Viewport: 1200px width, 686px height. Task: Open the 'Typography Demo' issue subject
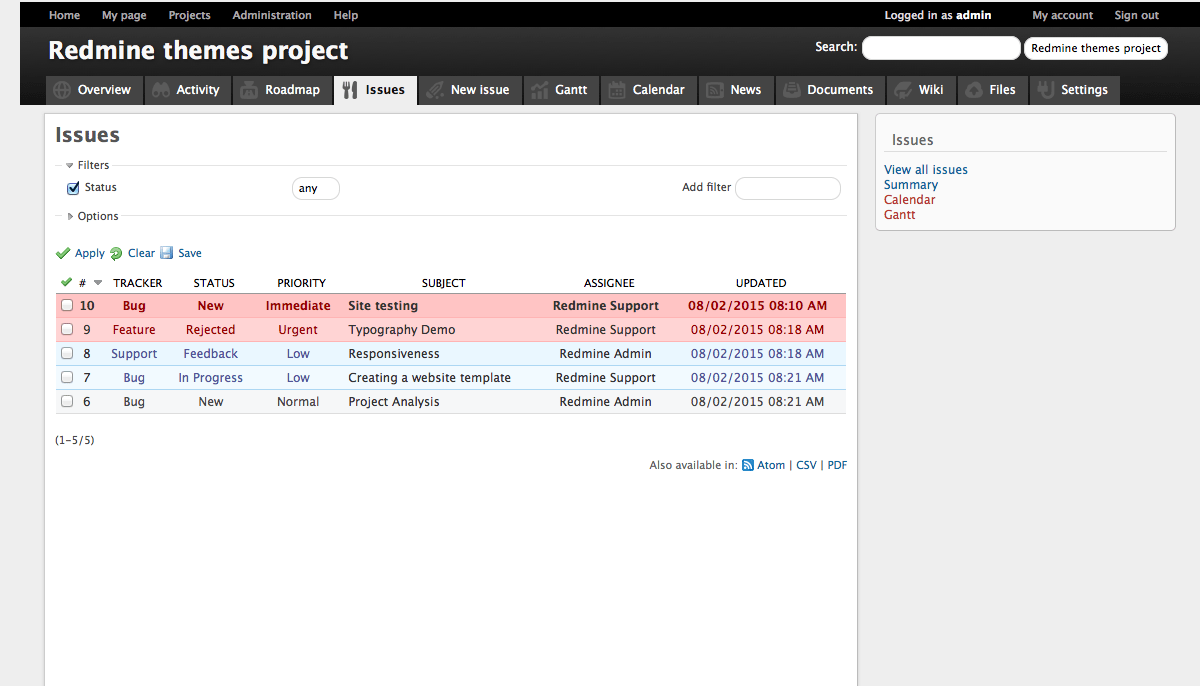click(x=402, y=330)
